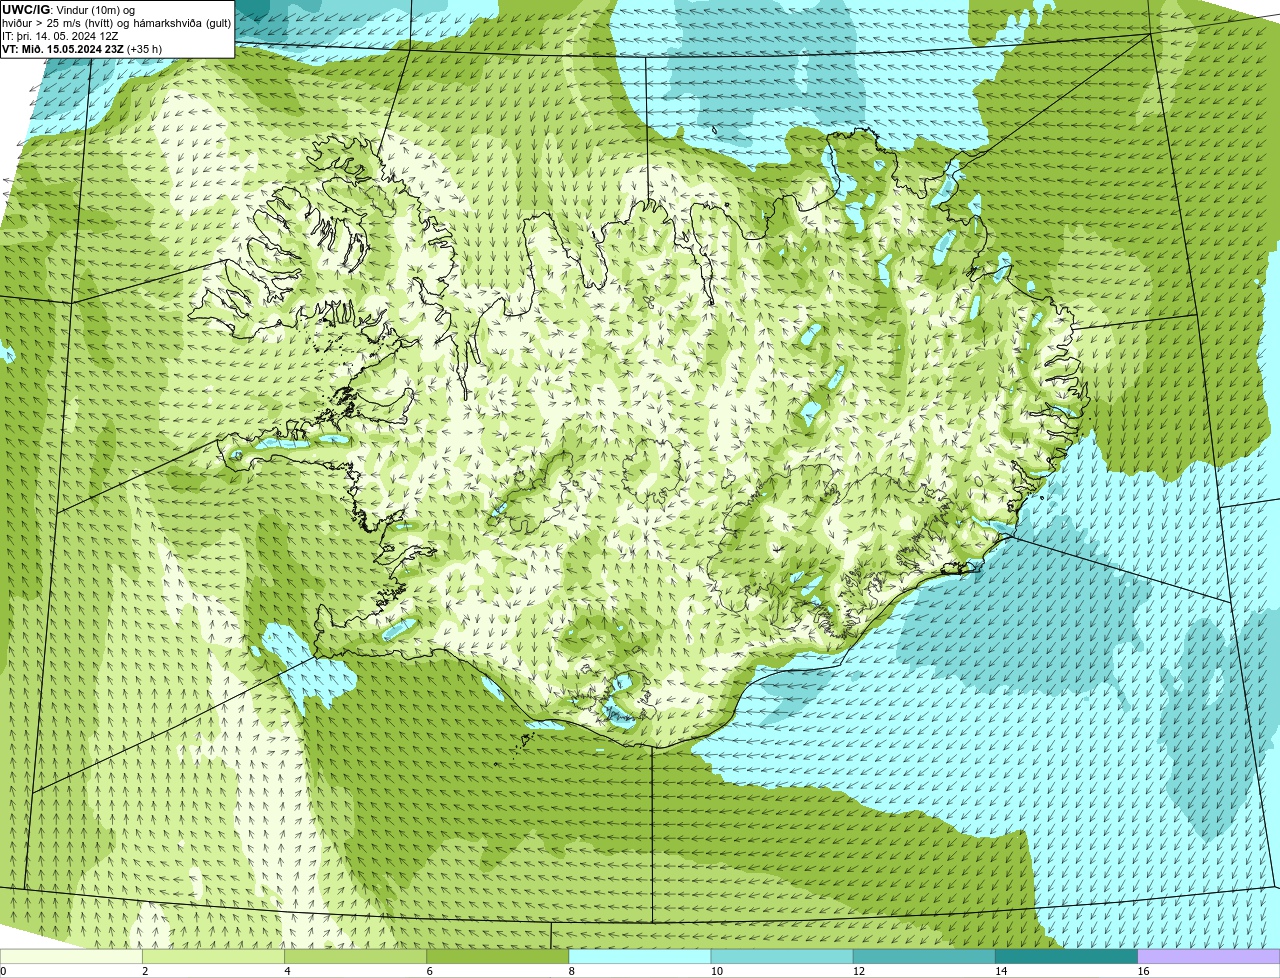Click the '2' label on the wind scale
Viewport: 1280px width, 978px height.
tap(145, 971)
